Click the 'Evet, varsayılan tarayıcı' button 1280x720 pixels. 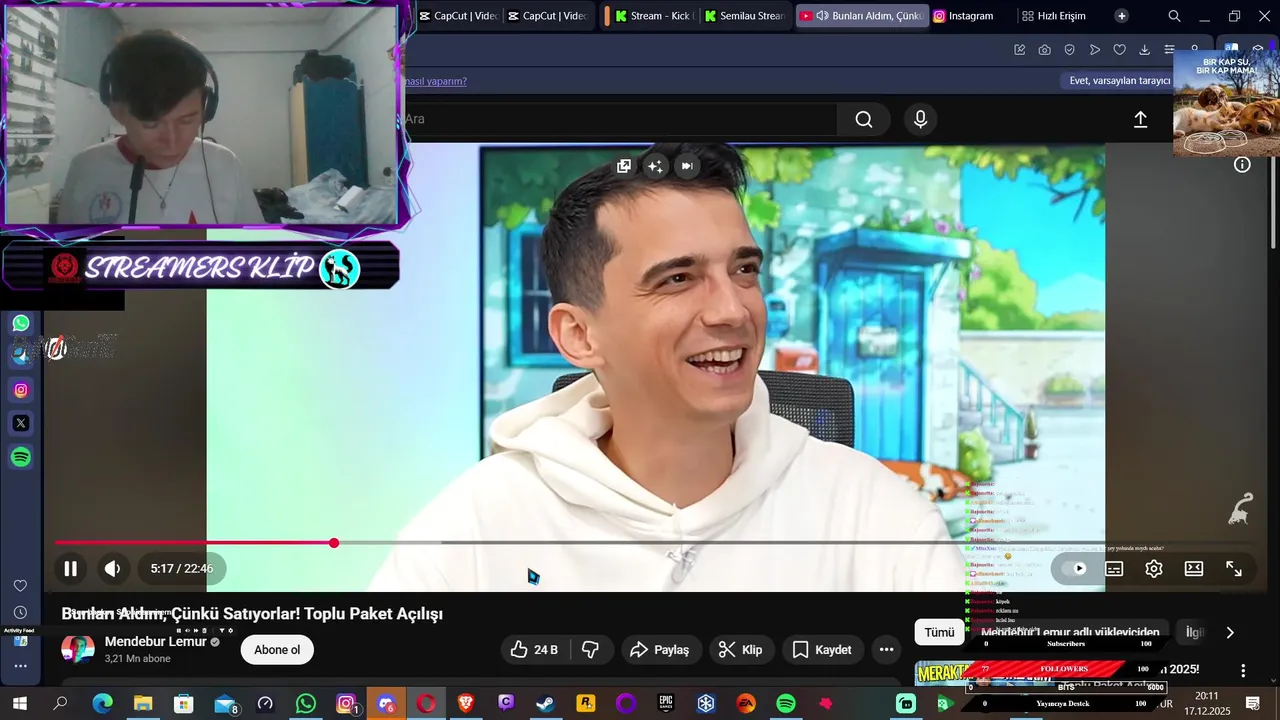(1119, 81)
